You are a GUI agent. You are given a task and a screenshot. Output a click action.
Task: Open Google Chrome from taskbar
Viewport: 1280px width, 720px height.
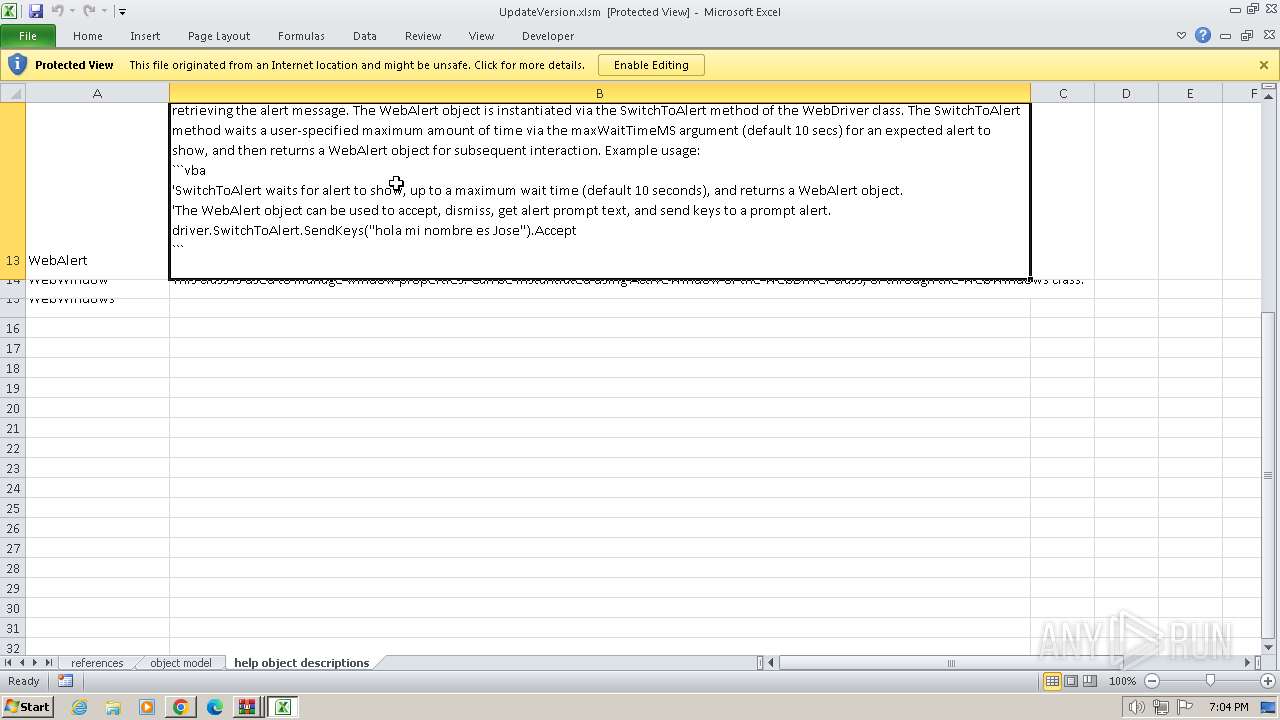pyautogui.click(x=181, y=707)
